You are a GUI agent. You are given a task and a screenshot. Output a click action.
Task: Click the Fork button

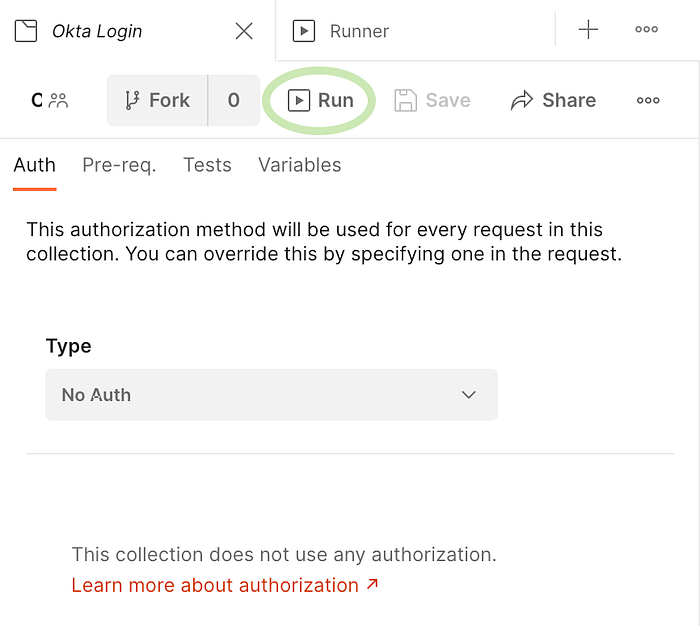click(x=158, y=100)
